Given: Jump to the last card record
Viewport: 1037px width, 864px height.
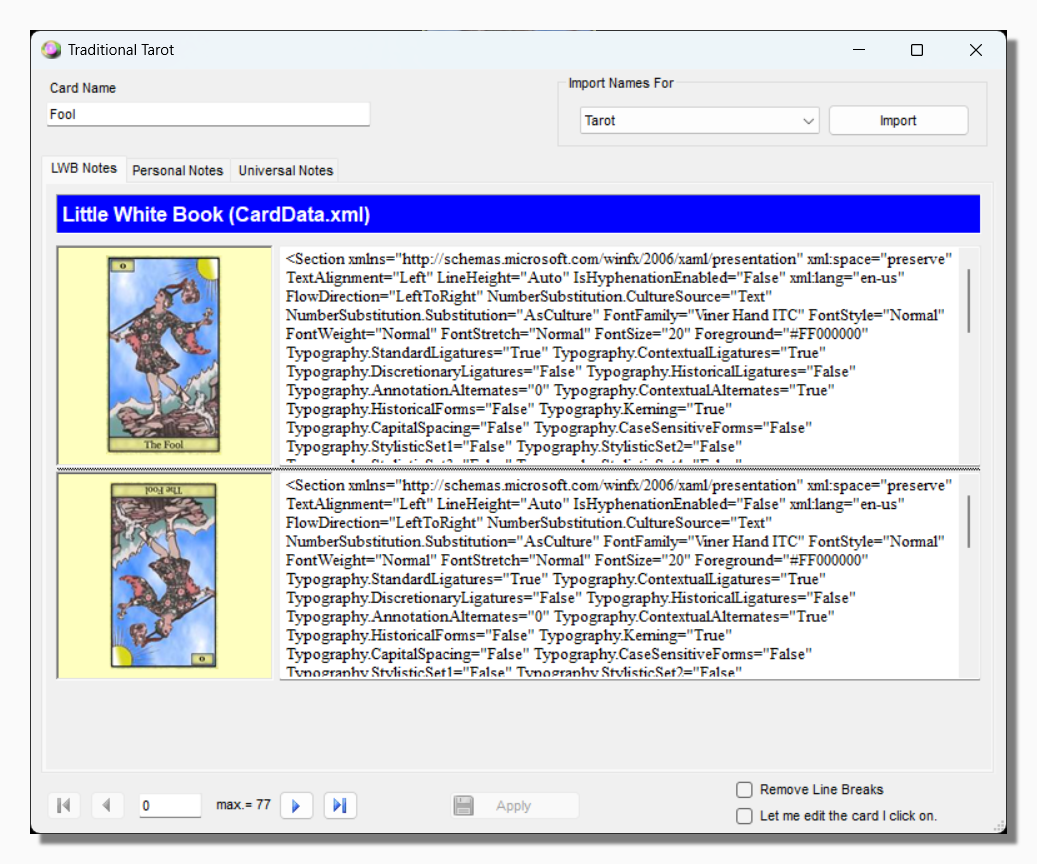Looking at the screenshot, I should (x=340, y=805).
